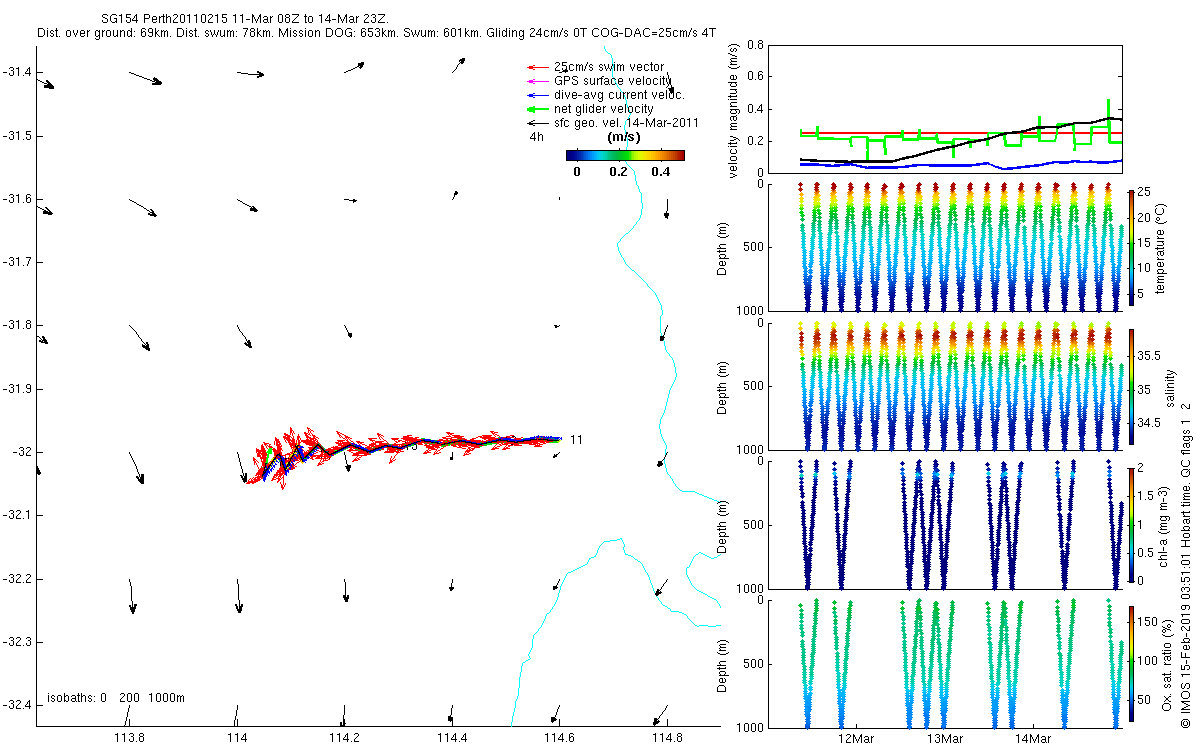Image resolution: width=1200 pixels, height=750 pixels.
Task: Click latitude tick label '-31.9'
Action: pyautogui.click(x=17, y=388)
